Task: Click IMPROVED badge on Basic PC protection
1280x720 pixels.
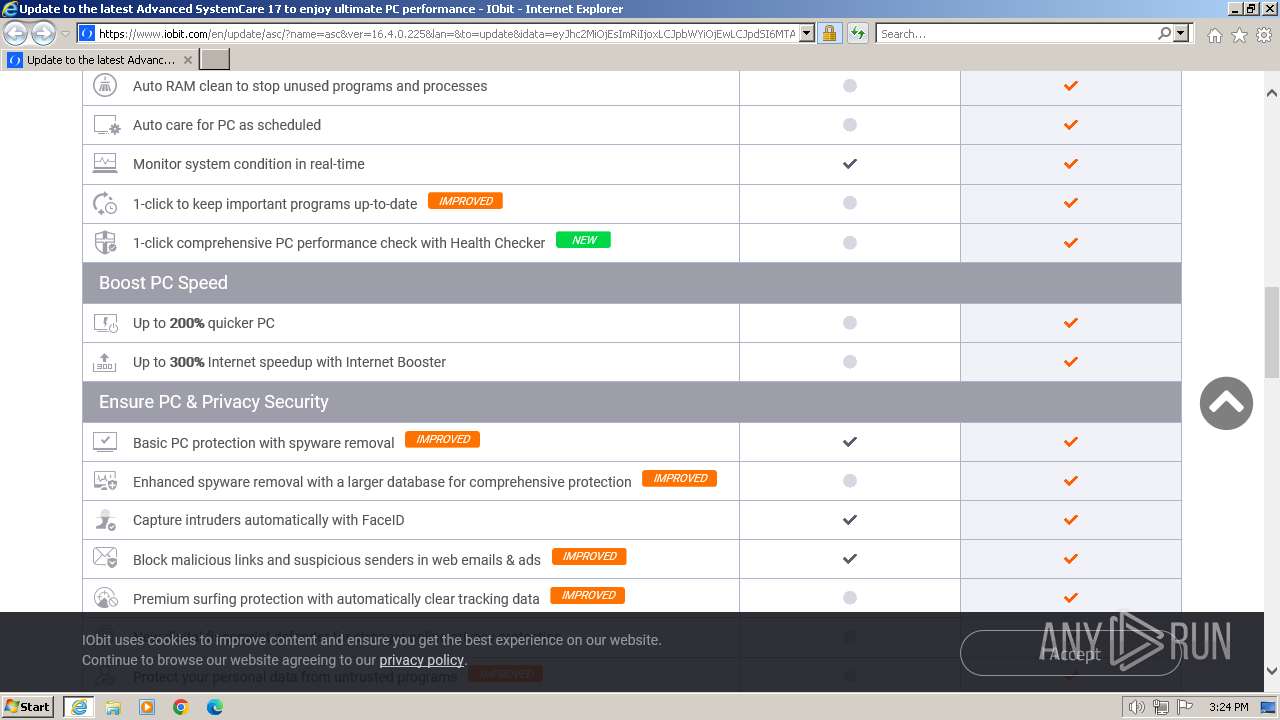Action: (x=442, y=439)
